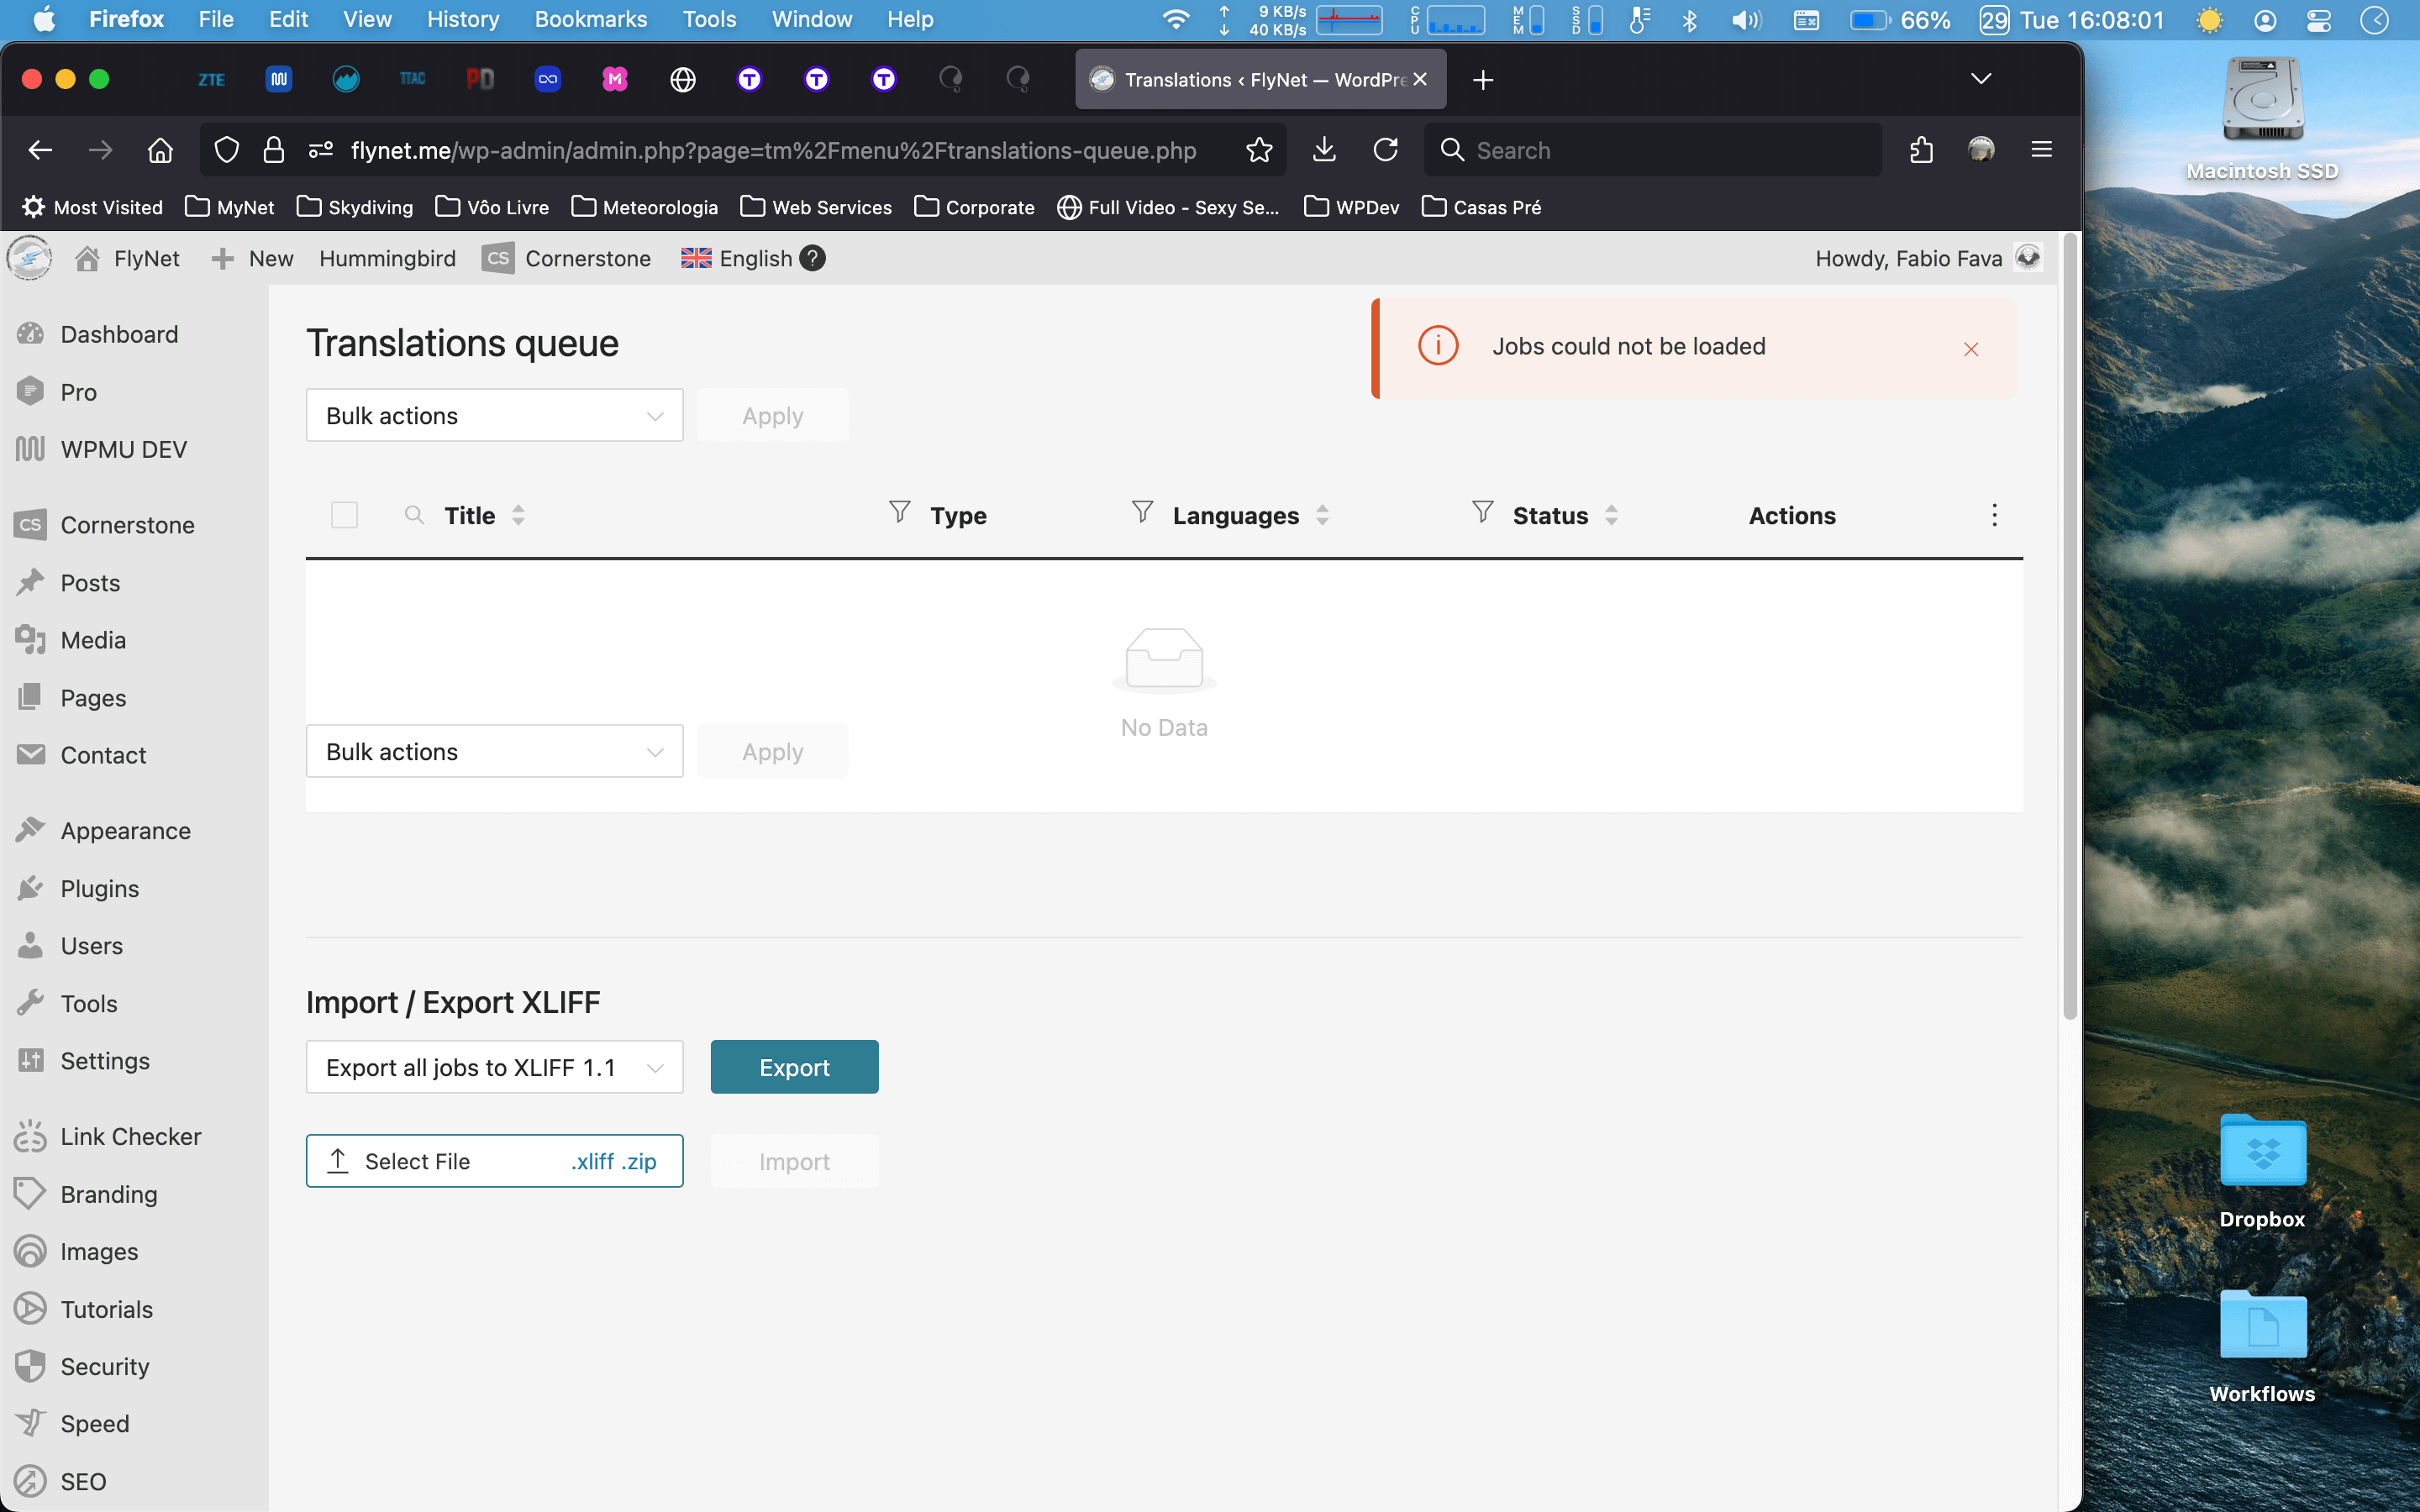Open the Hummingbird admin bar link
This screenshot has height=1512, width=2420.
tap(387, 258)
